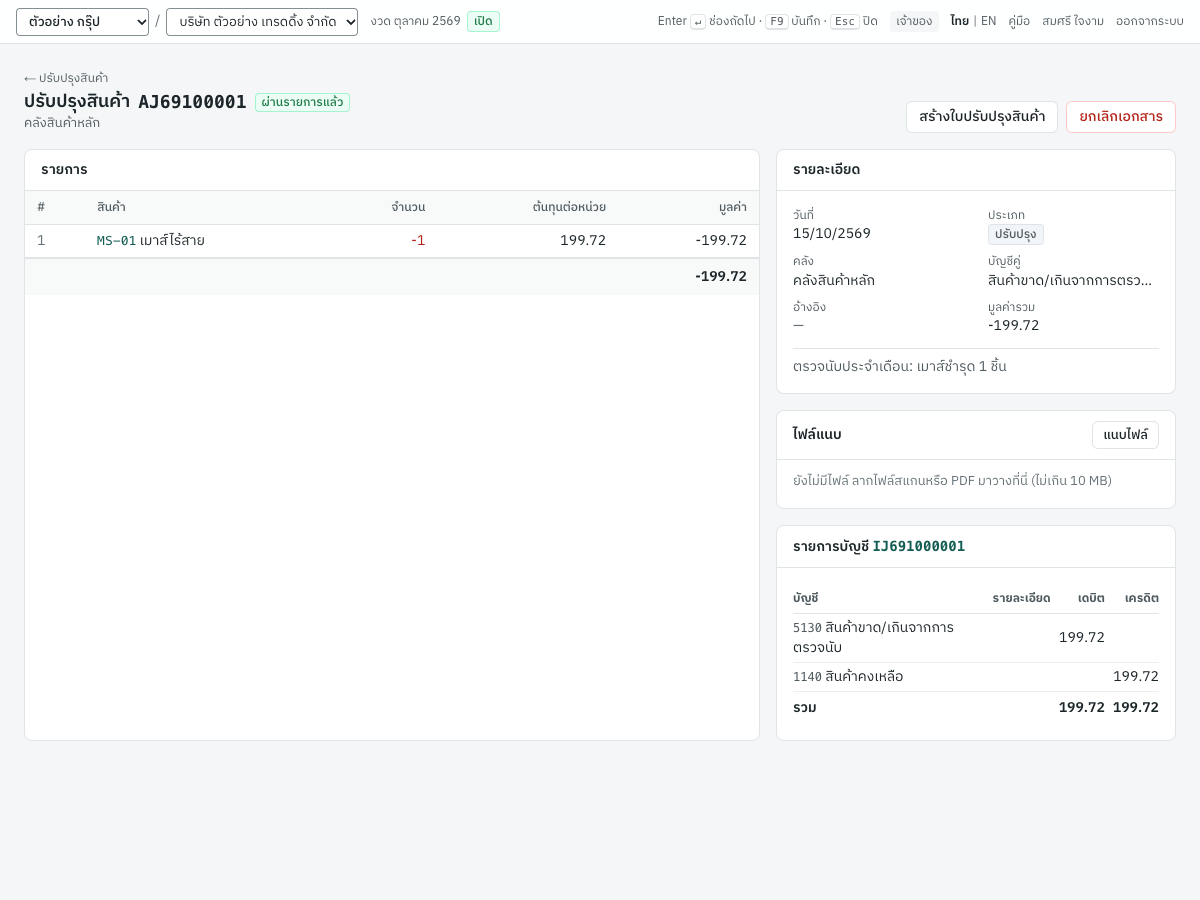Open the บริษัท ตัวอย่าง เทรดดิ้ง company dropdown

[262, 22]
